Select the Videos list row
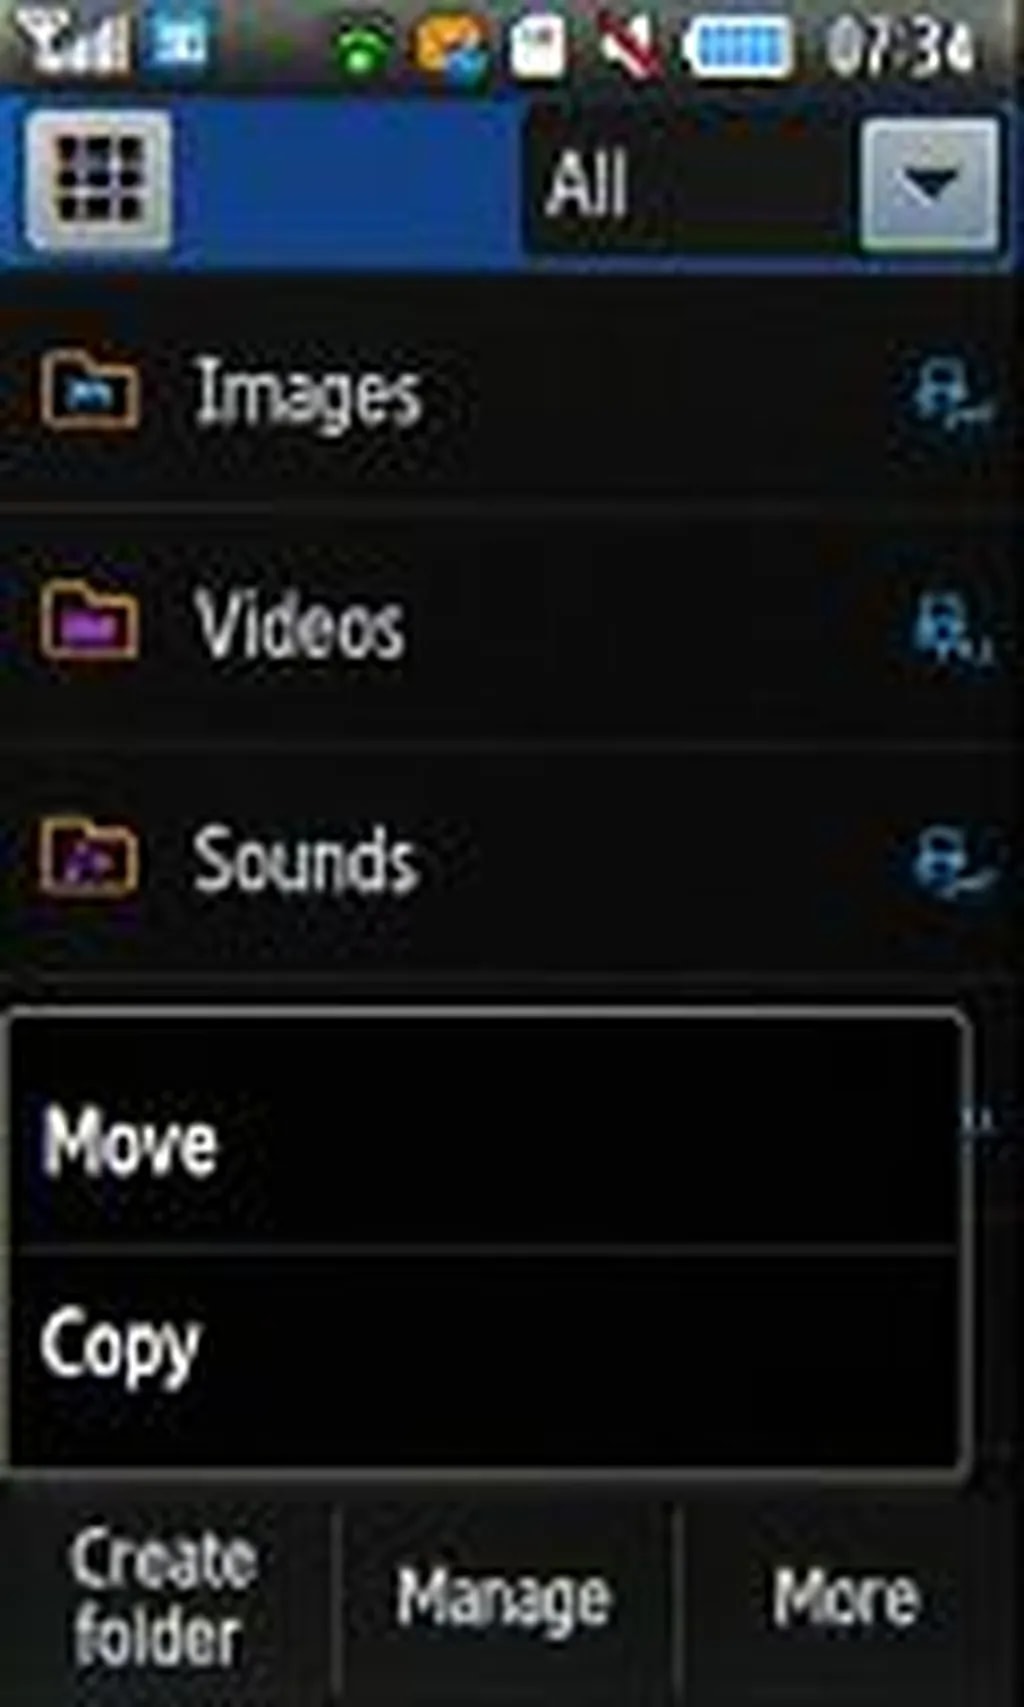This screenshot has width=1024, height=1707. [512, 625]
